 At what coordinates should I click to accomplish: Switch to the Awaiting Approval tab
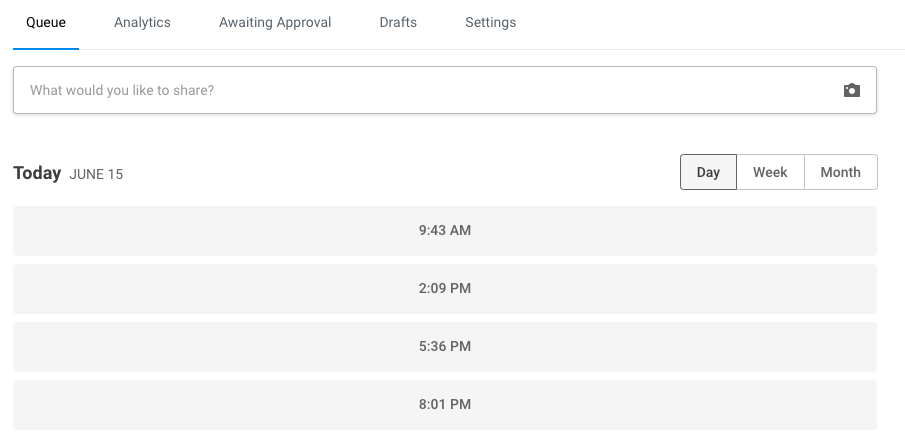(x=275, y=22)
